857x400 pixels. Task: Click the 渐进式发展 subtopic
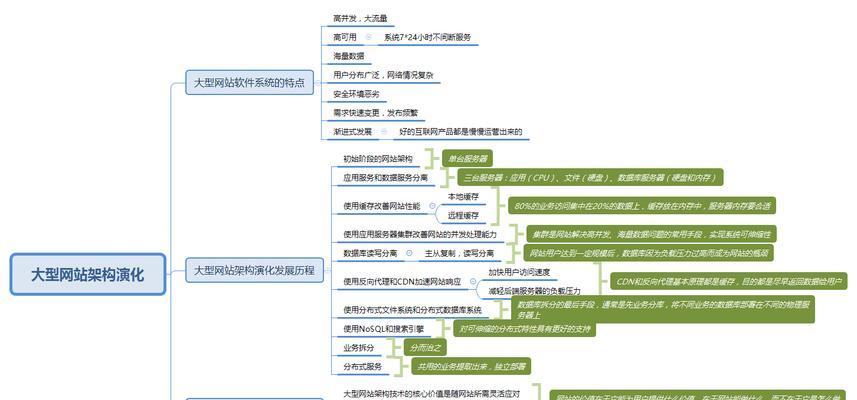353,132
